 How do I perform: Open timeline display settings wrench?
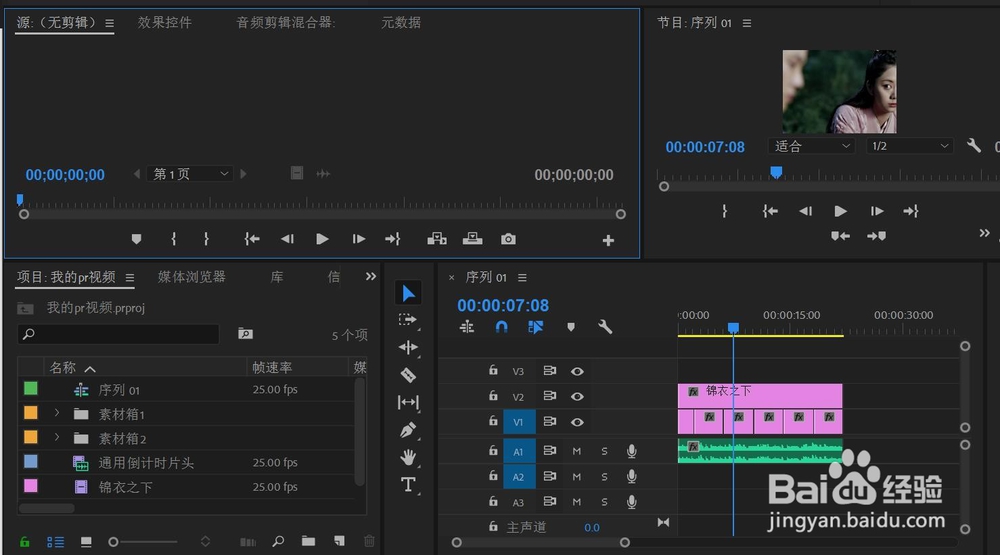605,327
